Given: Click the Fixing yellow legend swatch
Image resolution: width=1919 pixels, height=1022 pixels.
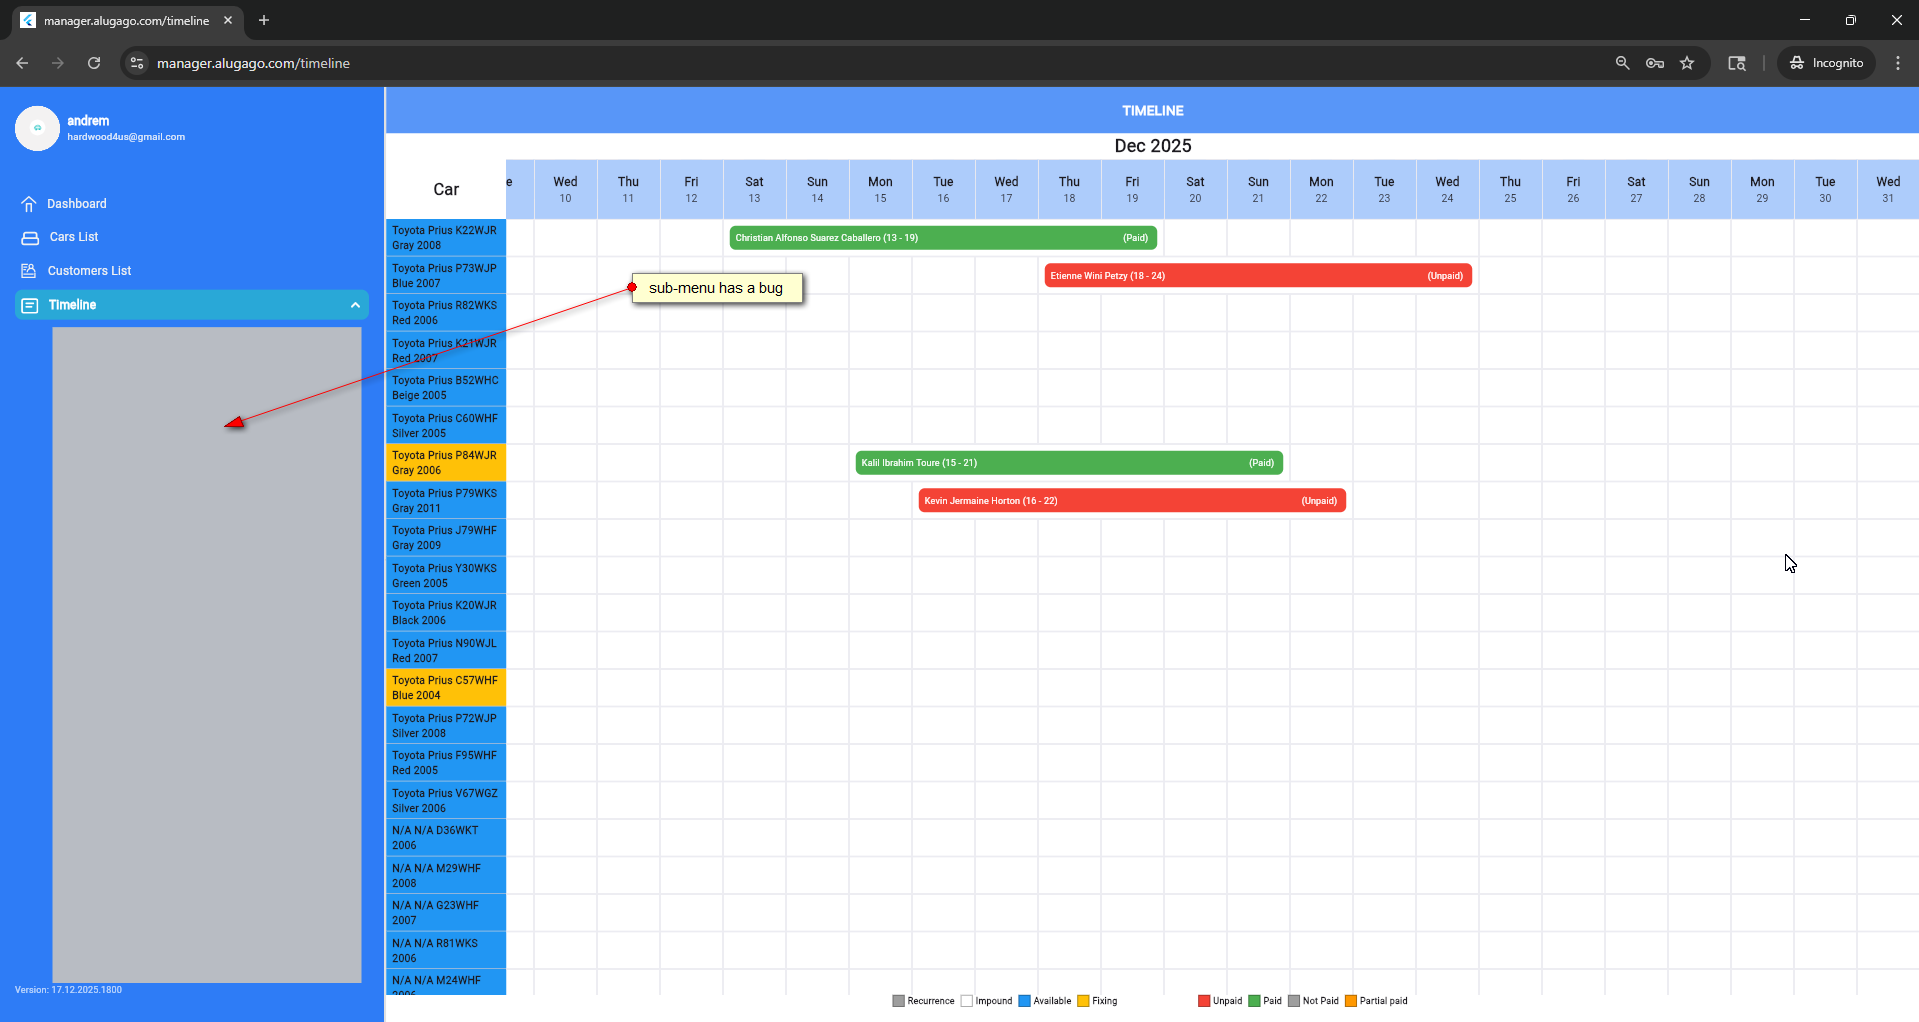Looking at the screenshot, I should coord(1083,1001).
